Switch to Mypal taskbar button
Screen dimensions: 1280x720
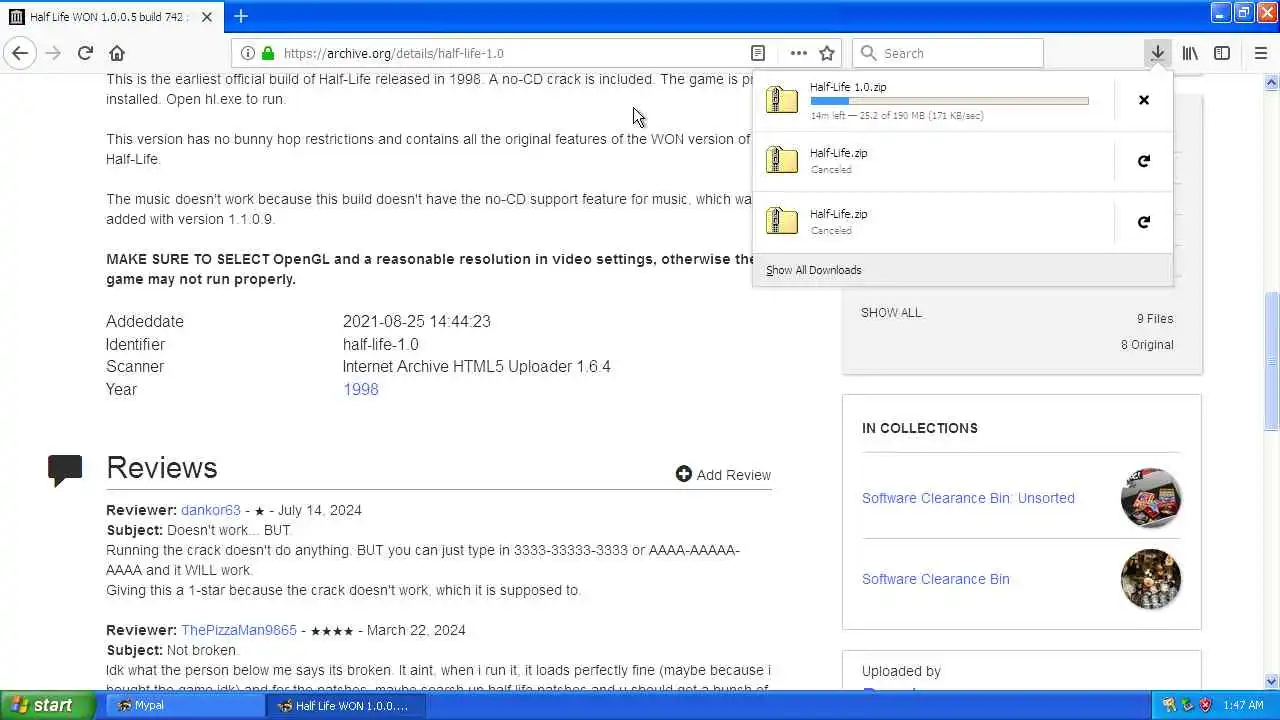(184, 705)
